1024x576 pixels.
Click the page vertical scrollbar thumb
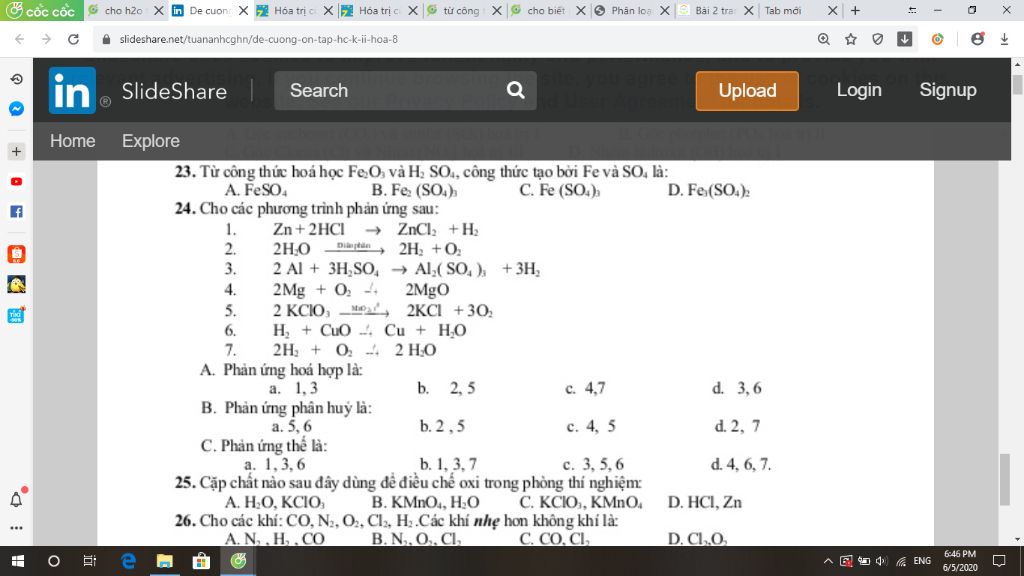click(1017, 85)
